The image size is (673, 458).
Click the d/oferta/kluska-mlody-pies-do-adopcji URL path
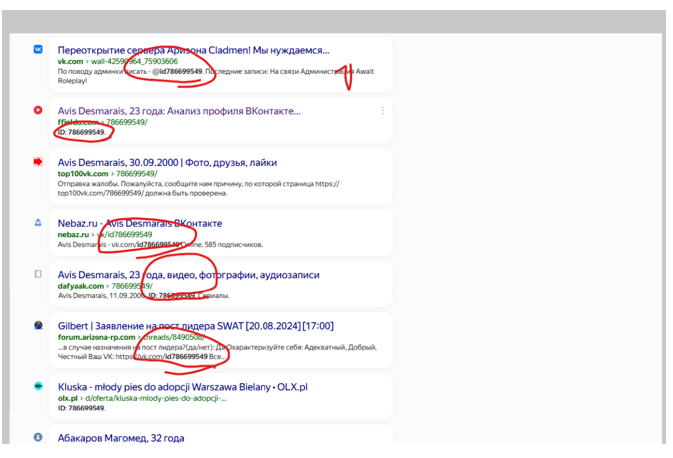pyautogui.click(x=156, y=398)
